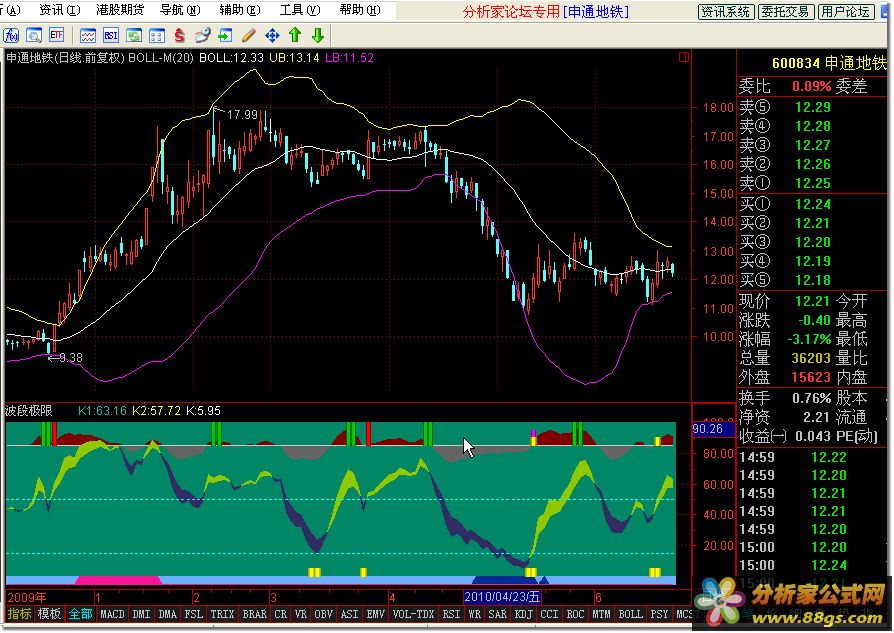Open the 辅助(E) menu
Screen dimensions: 894x633
point(240,10)
